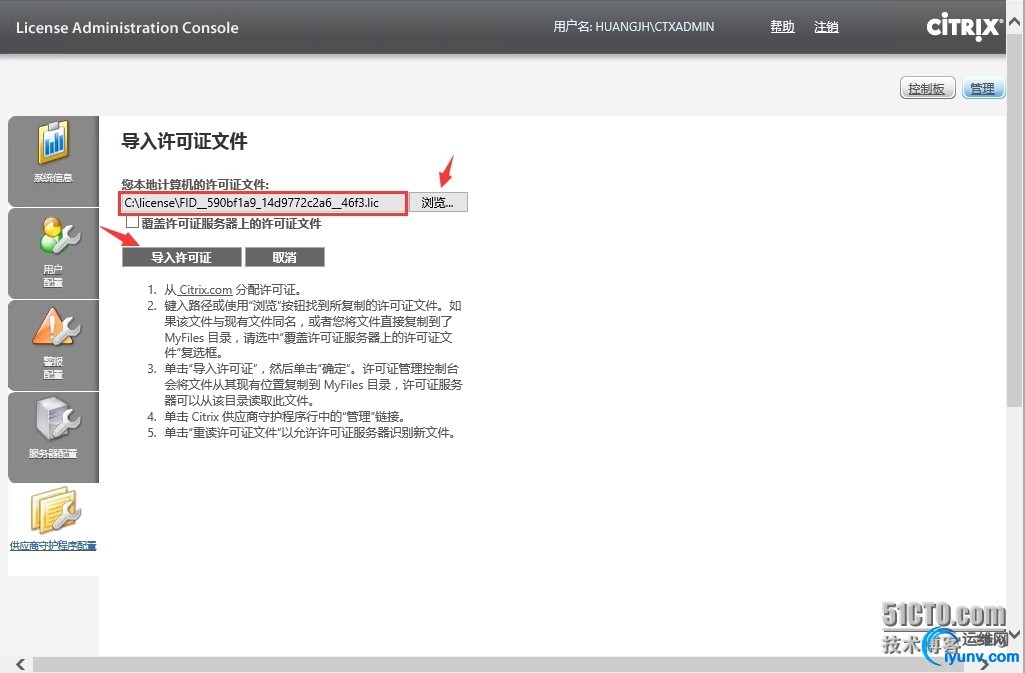Click the Citrix logo
The width and height of the screenshot is (1025, 673).
click(x=964, y=27)
